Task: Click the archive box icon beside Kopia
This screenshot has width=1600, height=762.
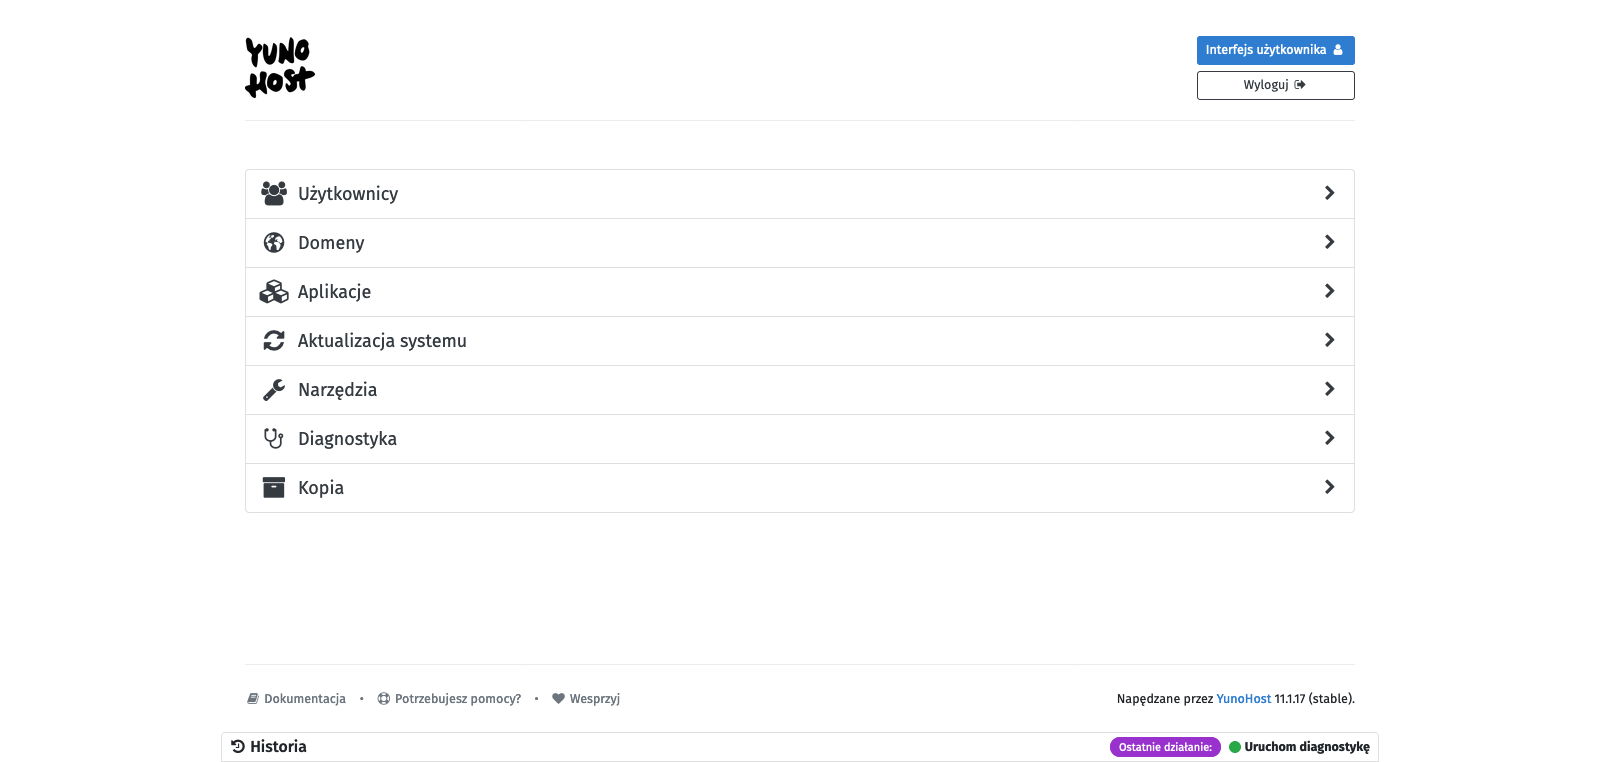Action: [x=274, y=488]
